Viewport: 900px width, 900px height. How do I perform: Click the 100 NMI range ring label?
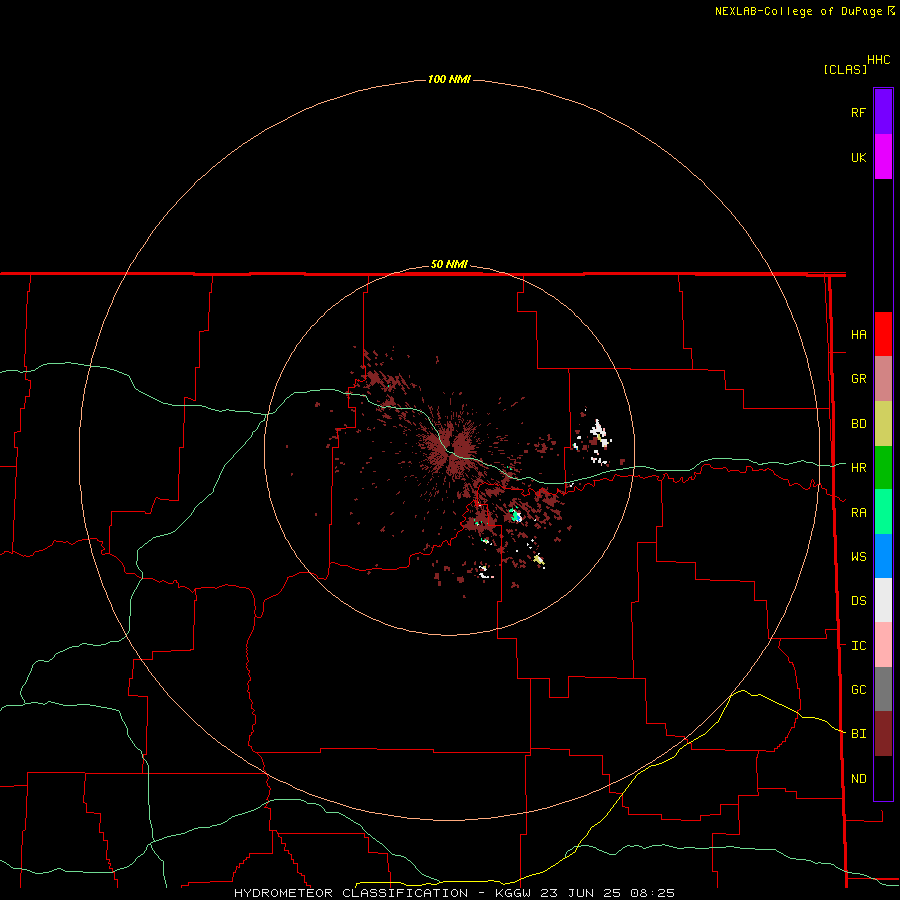[x=449, y=79]
